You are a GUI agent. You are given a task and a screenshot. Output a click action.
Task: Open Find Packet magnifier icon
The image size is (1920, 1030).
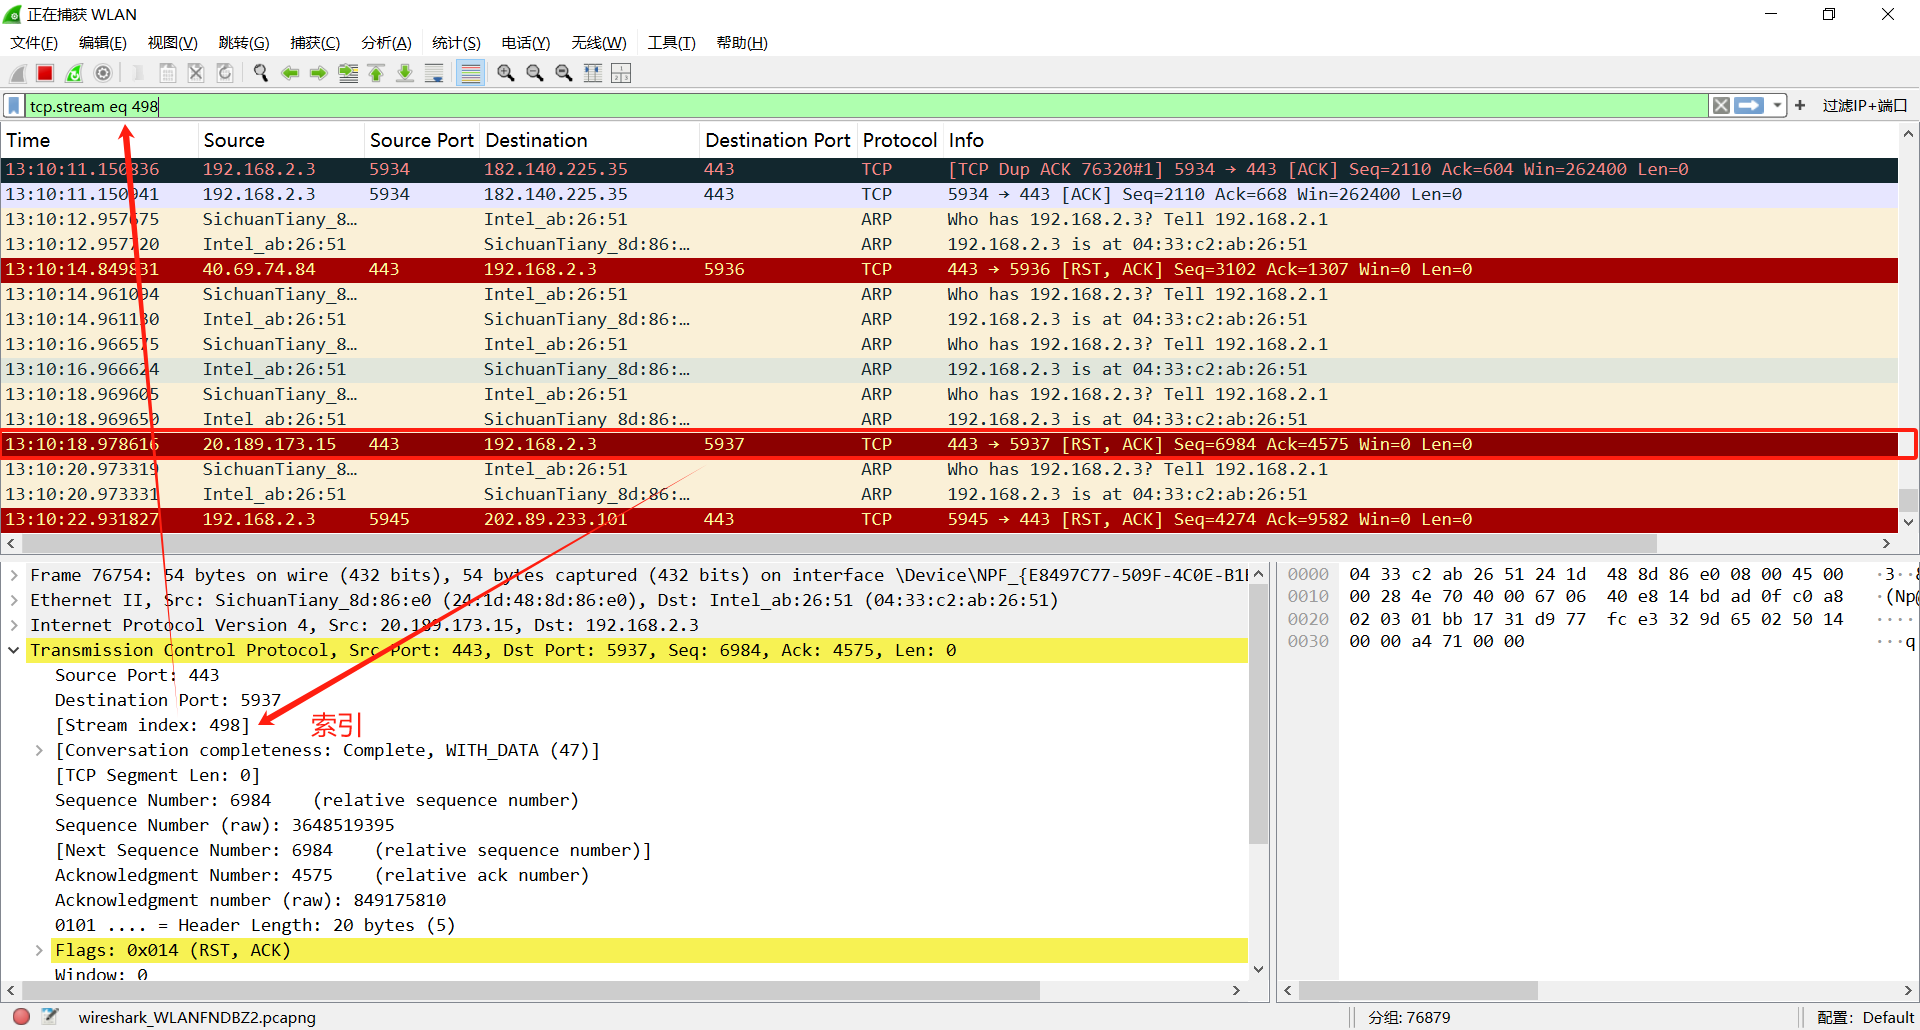coord(261,73)
